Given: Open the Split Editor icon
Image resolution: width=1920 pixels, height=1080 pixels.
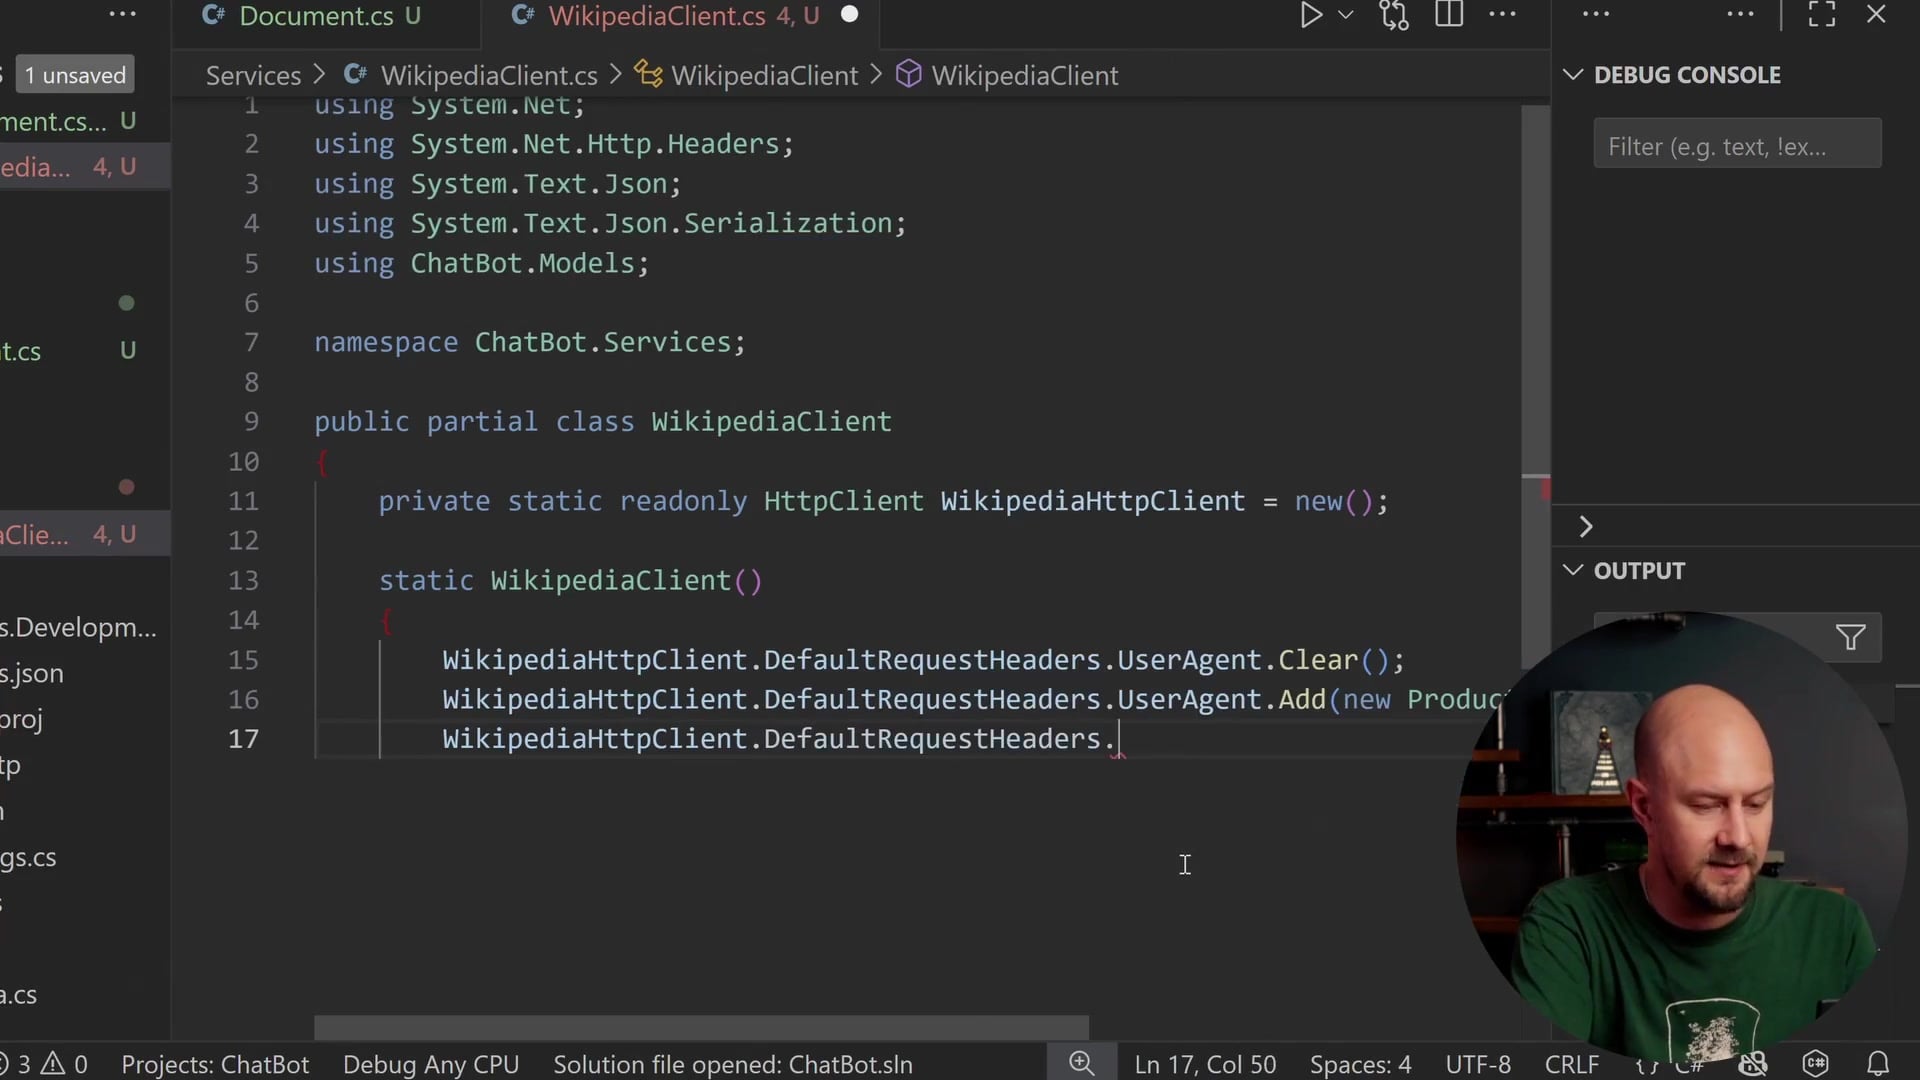Looking at the screenshot, I should click(x=1449, y=14).
